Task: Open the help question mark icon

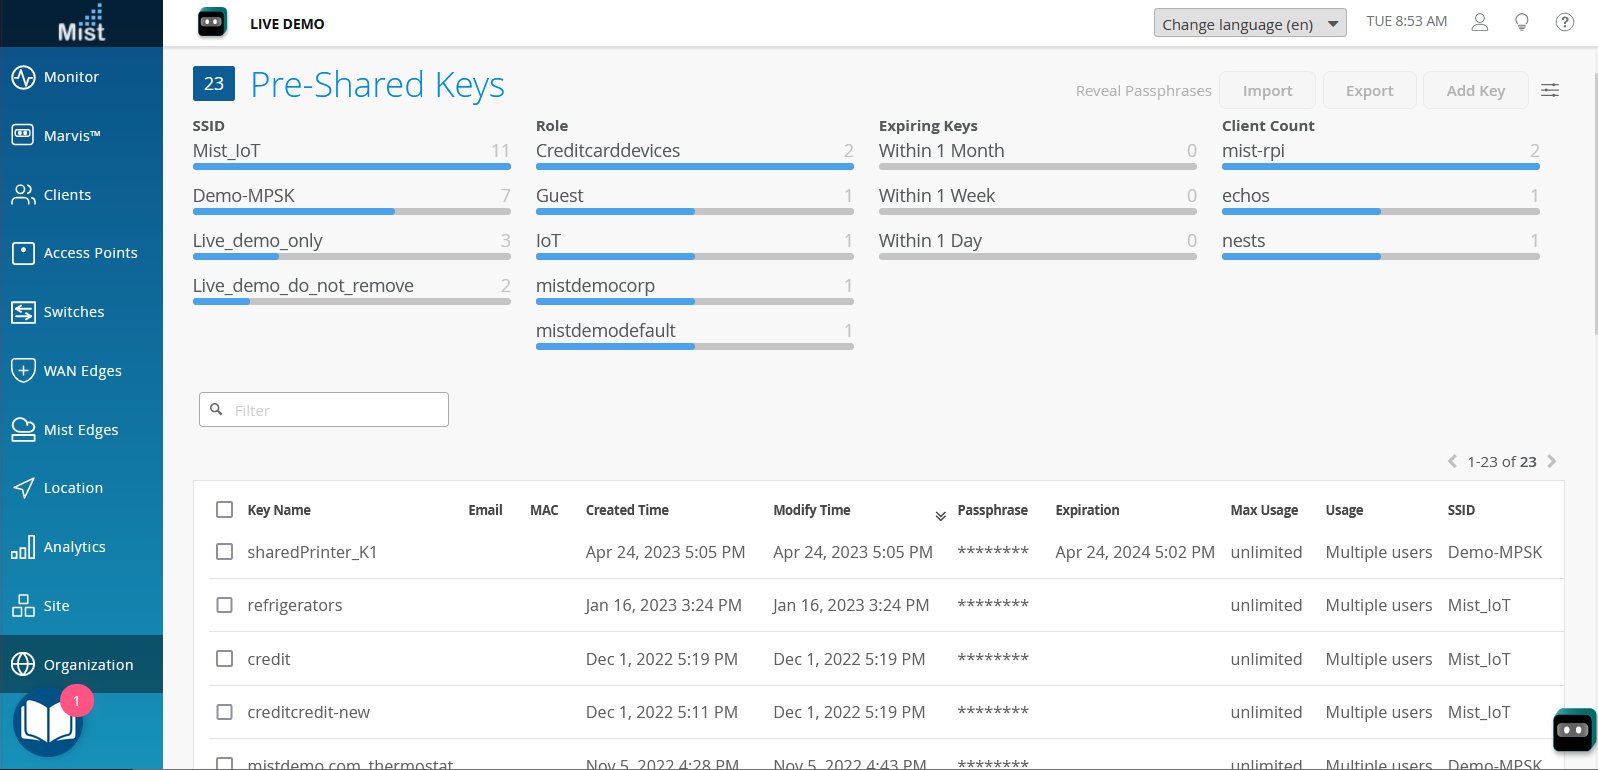Action: 1564,22
